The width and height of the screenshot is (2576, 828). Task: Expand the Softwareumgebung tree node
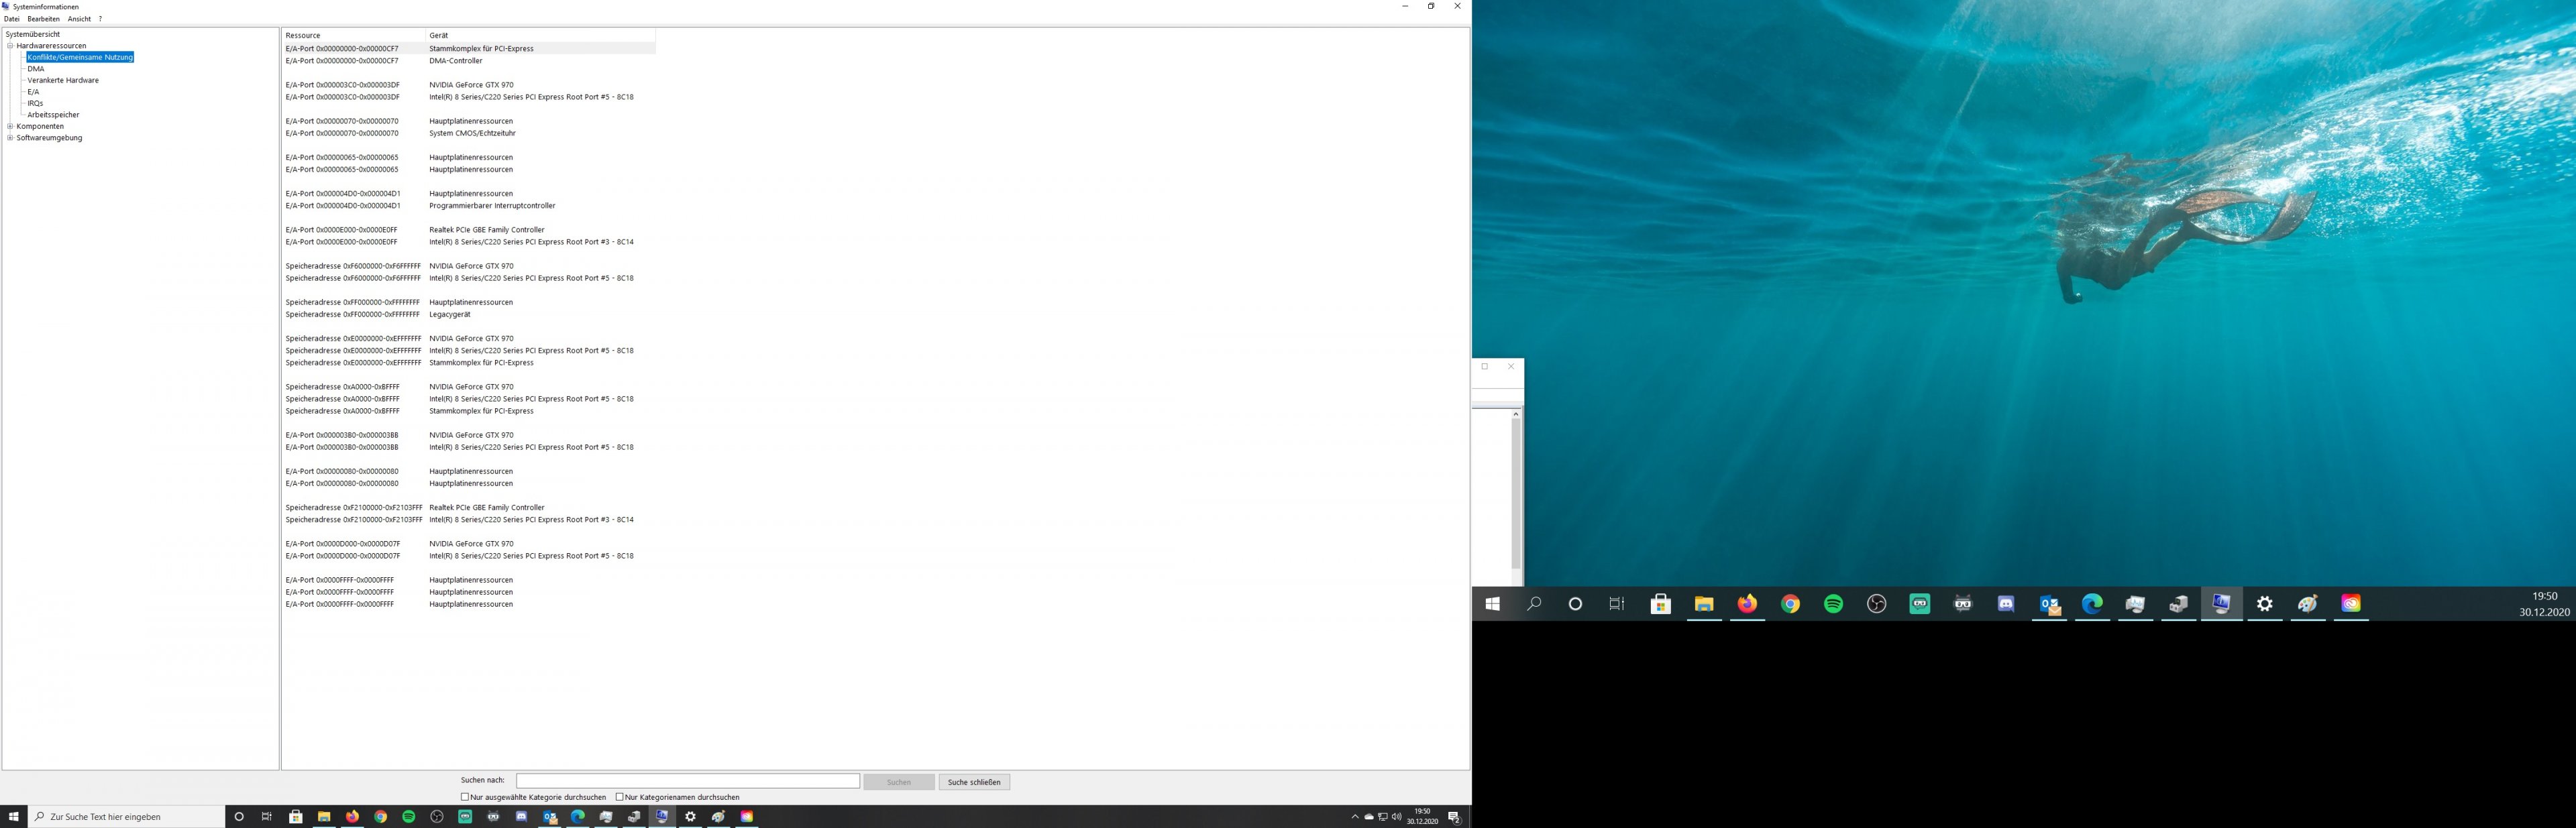(x=10, y=138)
